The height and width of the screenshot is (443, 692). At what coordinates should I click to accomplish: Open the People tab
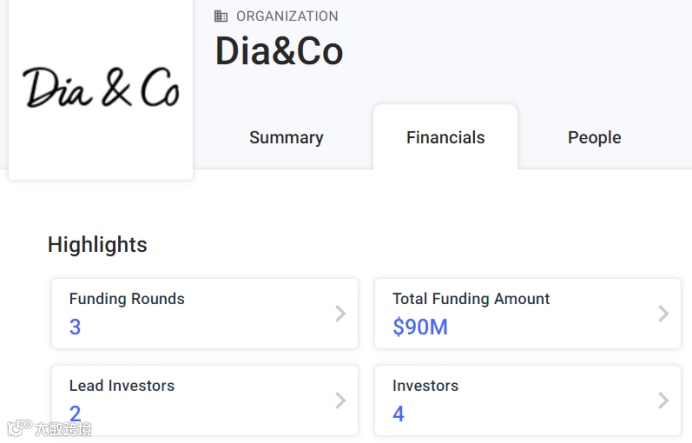pyautogui.click(x=594, y=138)
